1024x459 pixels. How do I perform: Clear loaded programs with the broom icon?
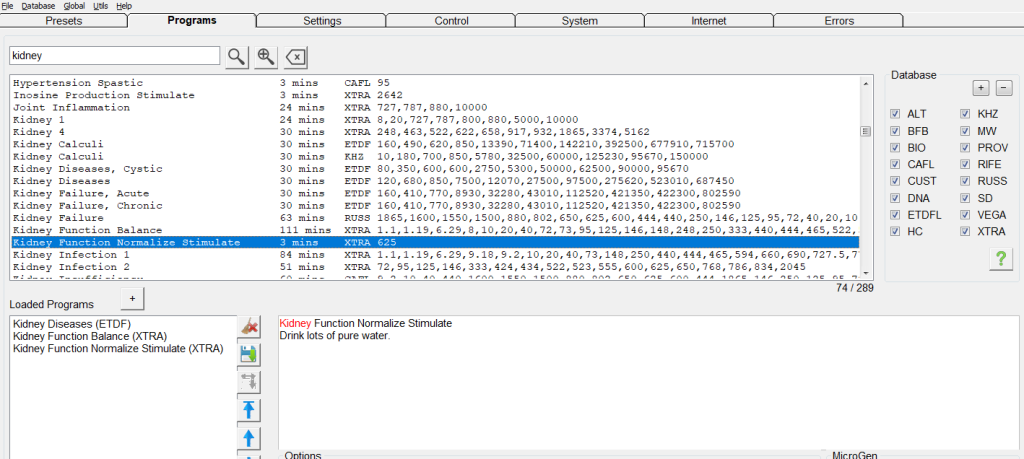click(249, 327)
